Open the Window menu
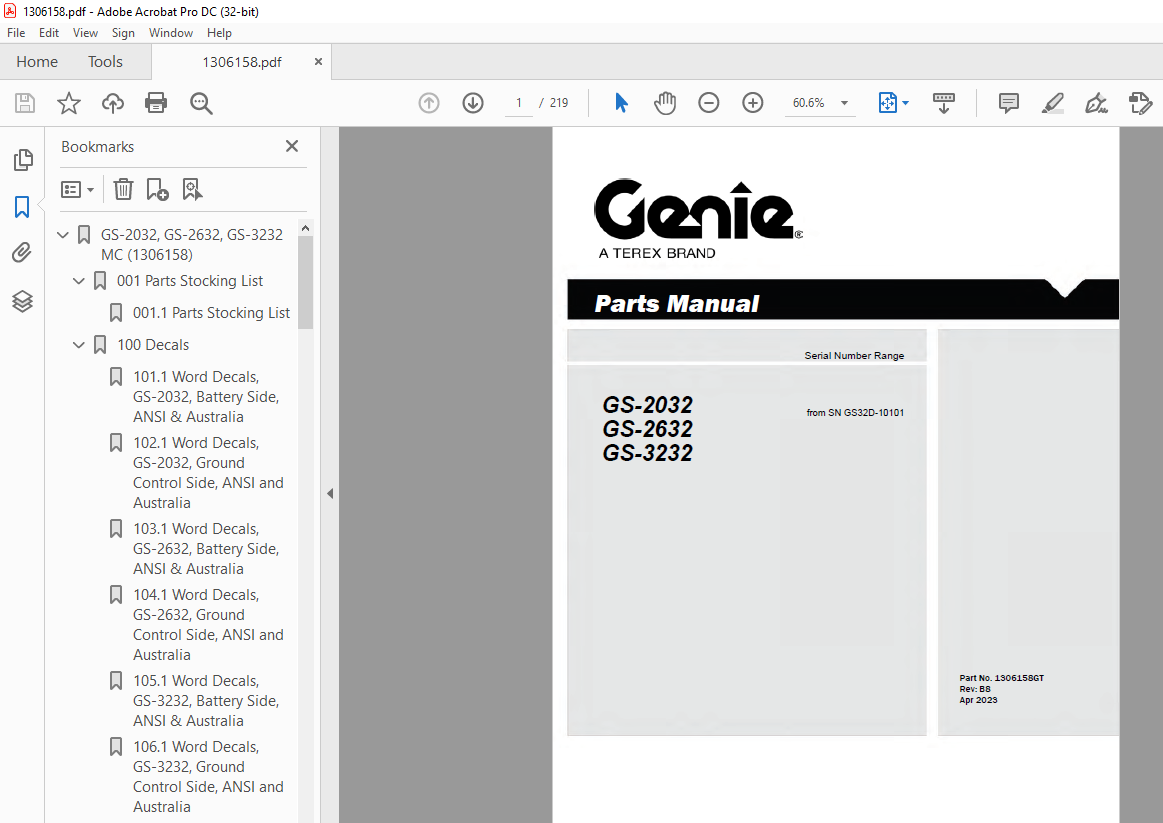This screenshot has width=1163, height=823. 171,33
